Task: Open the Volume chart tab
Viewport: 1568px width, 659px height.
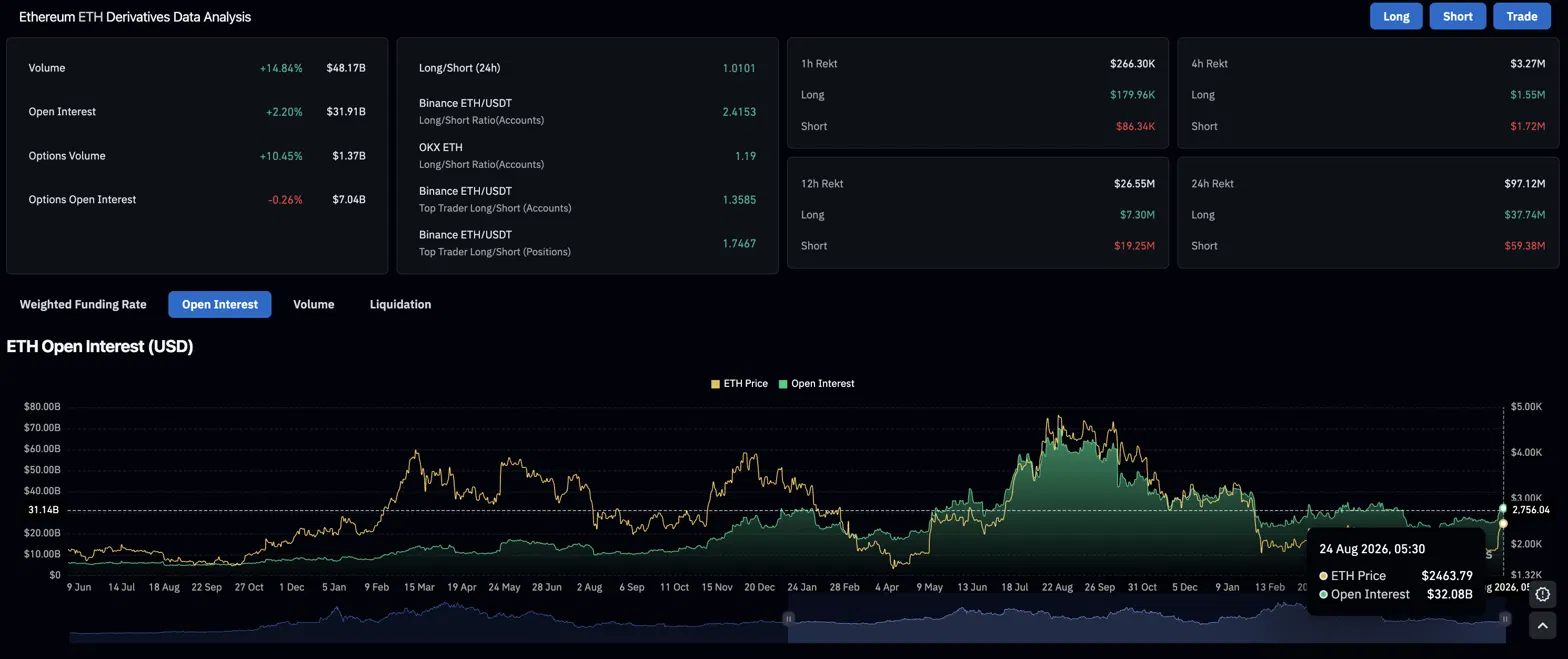Action: (x=313, y=304)
